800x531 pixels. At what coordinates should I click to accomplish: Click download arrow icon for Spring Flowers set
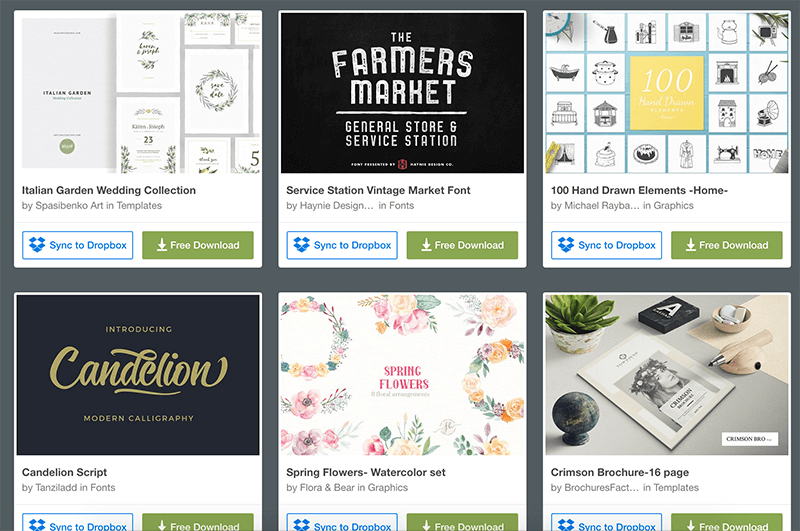coord(427,525)
